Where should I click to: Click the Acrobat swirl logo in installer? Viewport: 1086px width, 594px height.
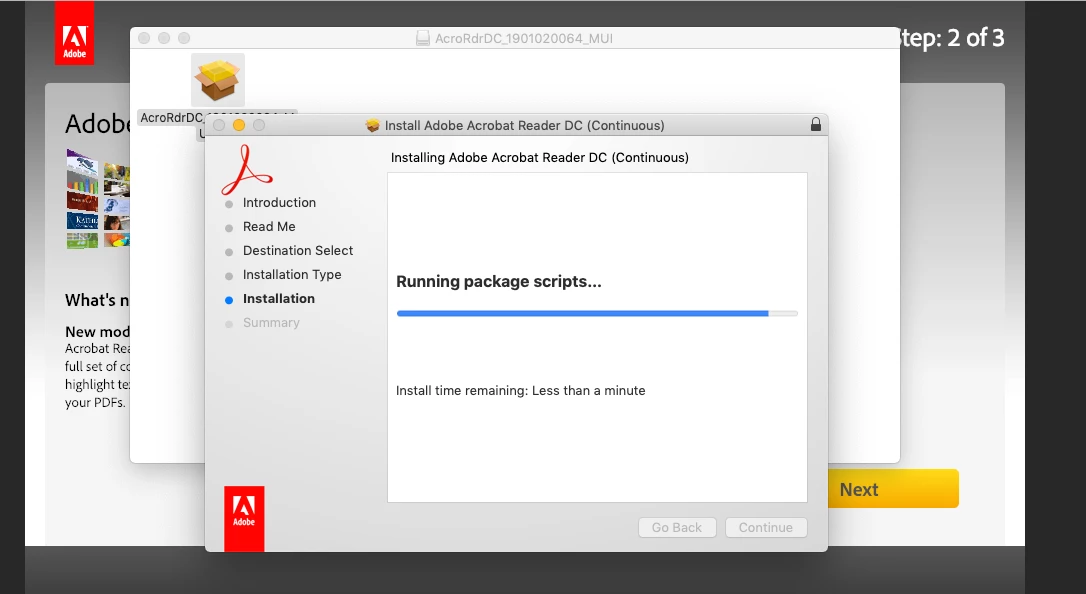pyautogui.click(x=247, y=170)
